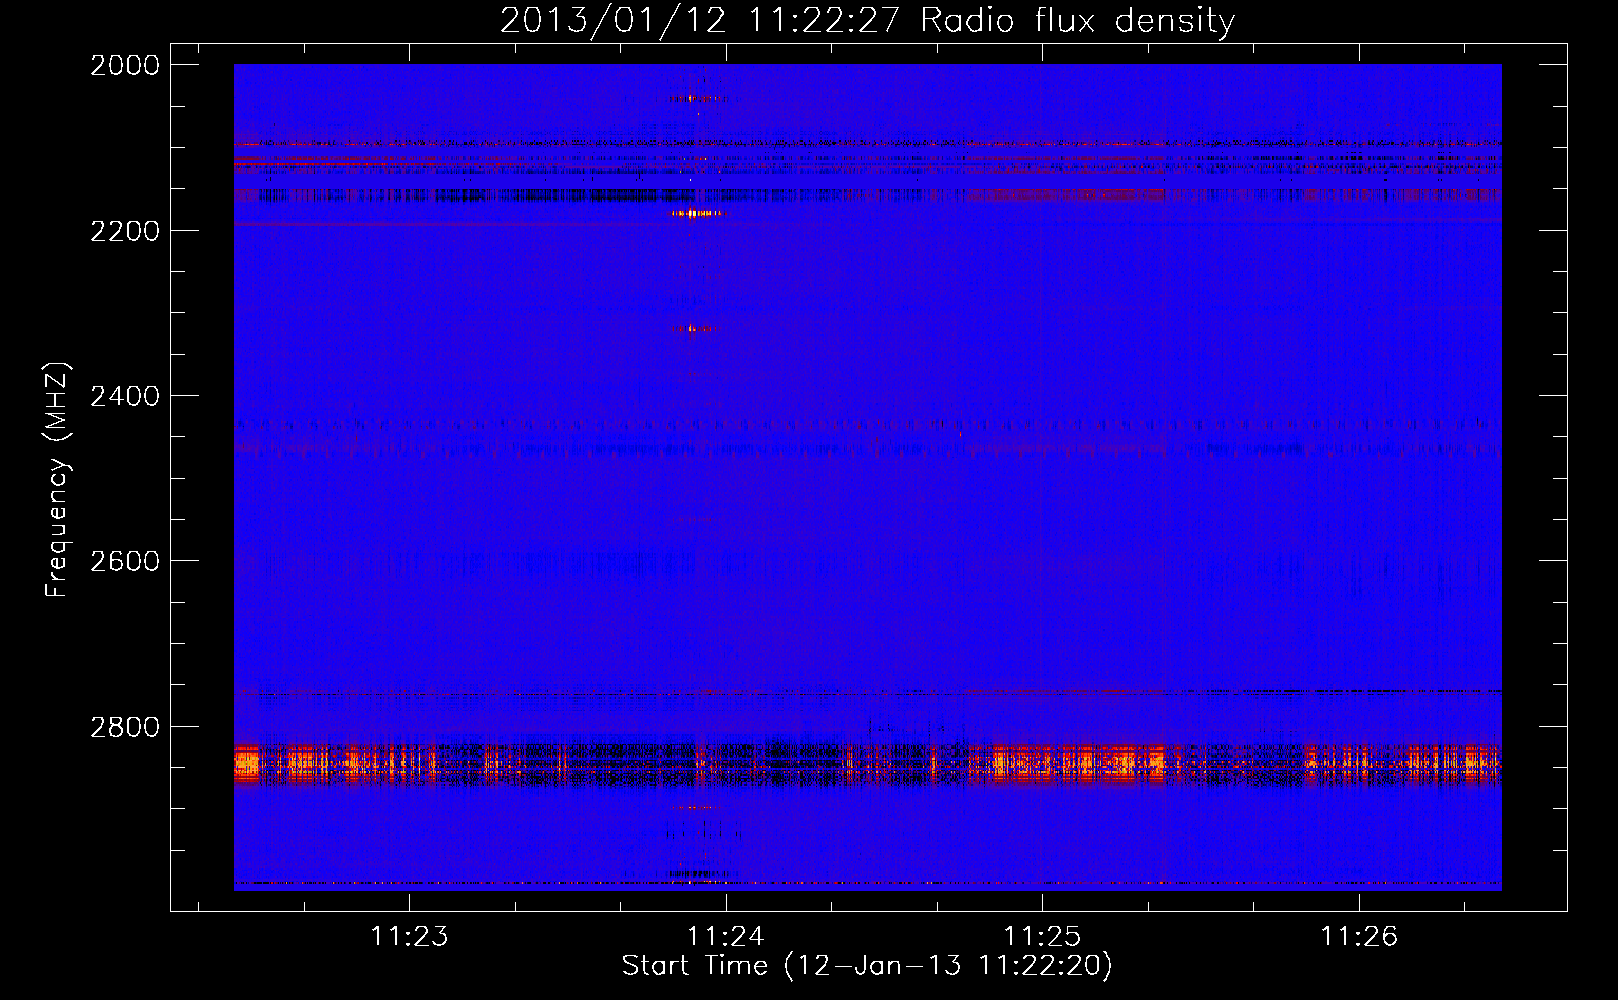This screenshot has width=1618, height=1000.
Task: Click the bright emission band start near 2850 MHz
Action: [246, 765]
